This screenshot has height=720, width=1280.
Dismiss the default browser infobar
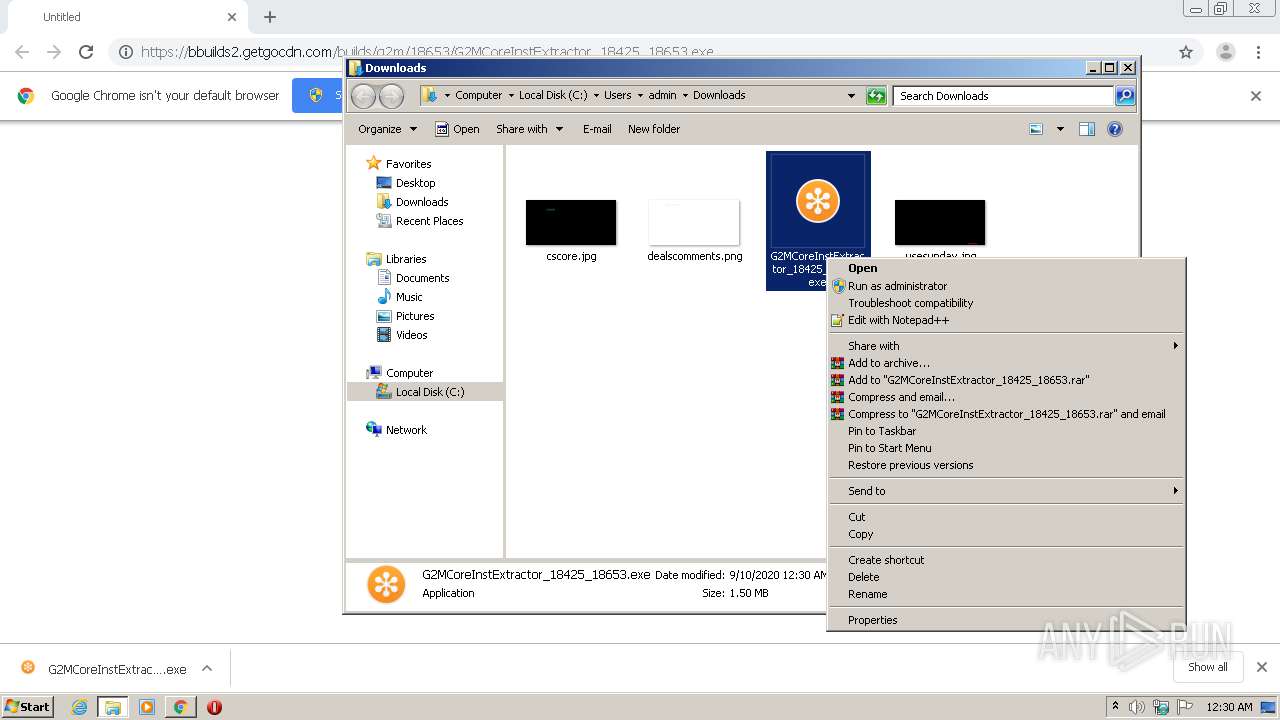[1256, 96]
